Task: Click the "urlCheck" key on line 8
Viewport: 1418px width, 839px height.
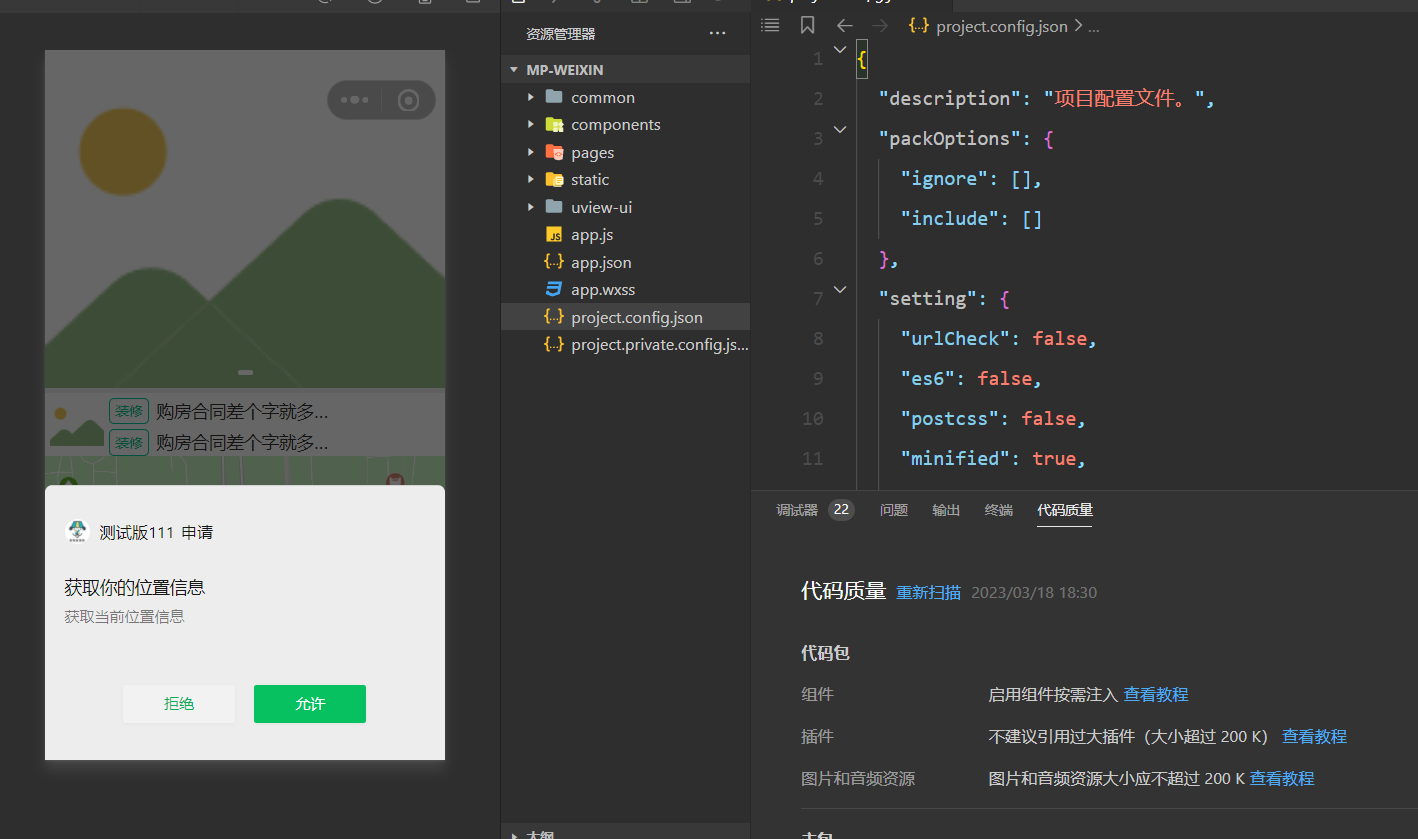Action: (x=955, y=338)
